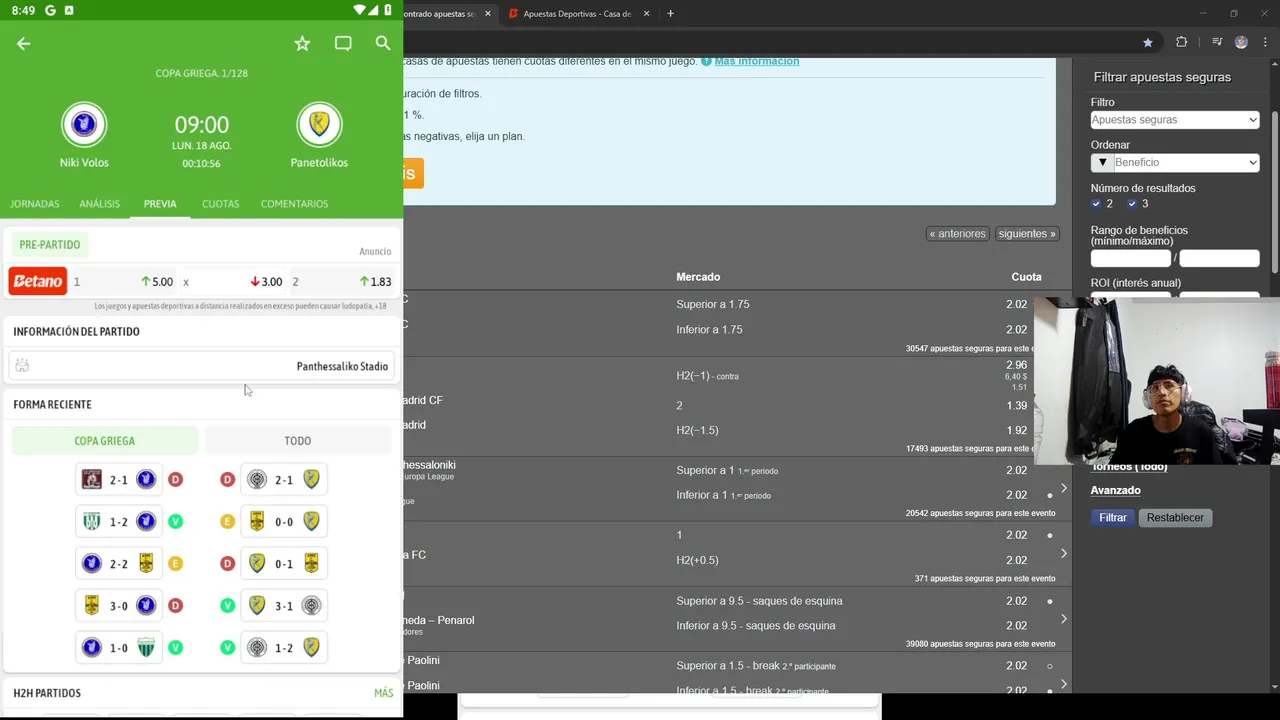Switch to the Apuestas Deportivas browser tab

pyautogui.click(x=578, y=14)
